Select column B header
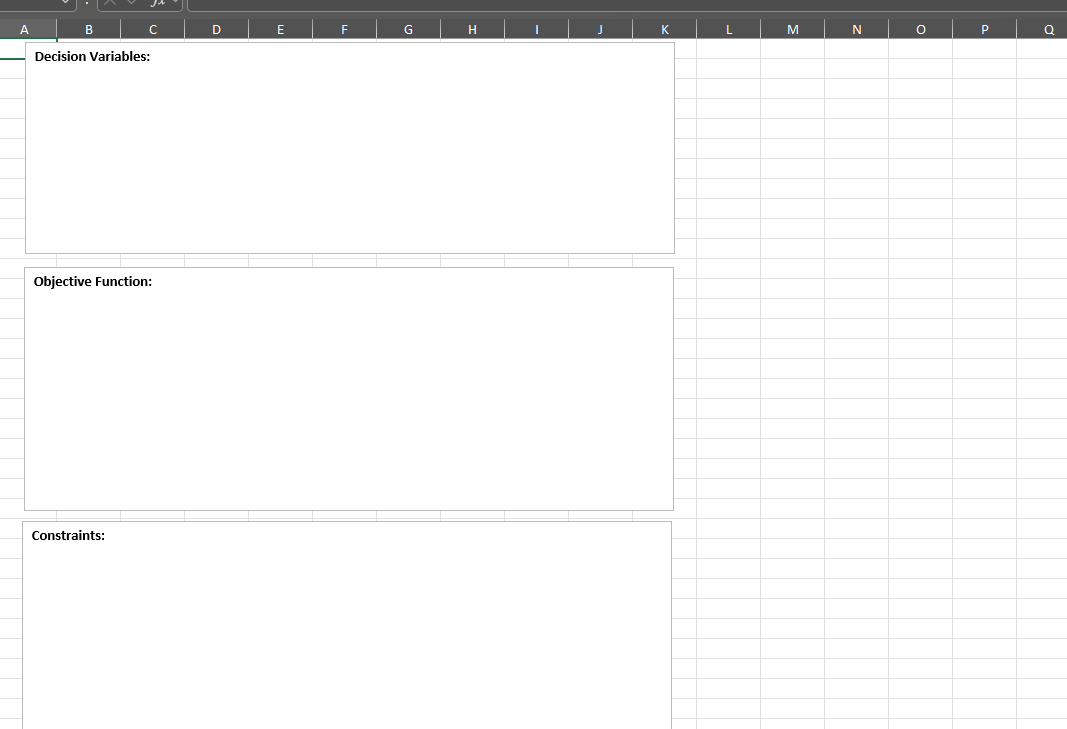 click(x=88, y=29)
